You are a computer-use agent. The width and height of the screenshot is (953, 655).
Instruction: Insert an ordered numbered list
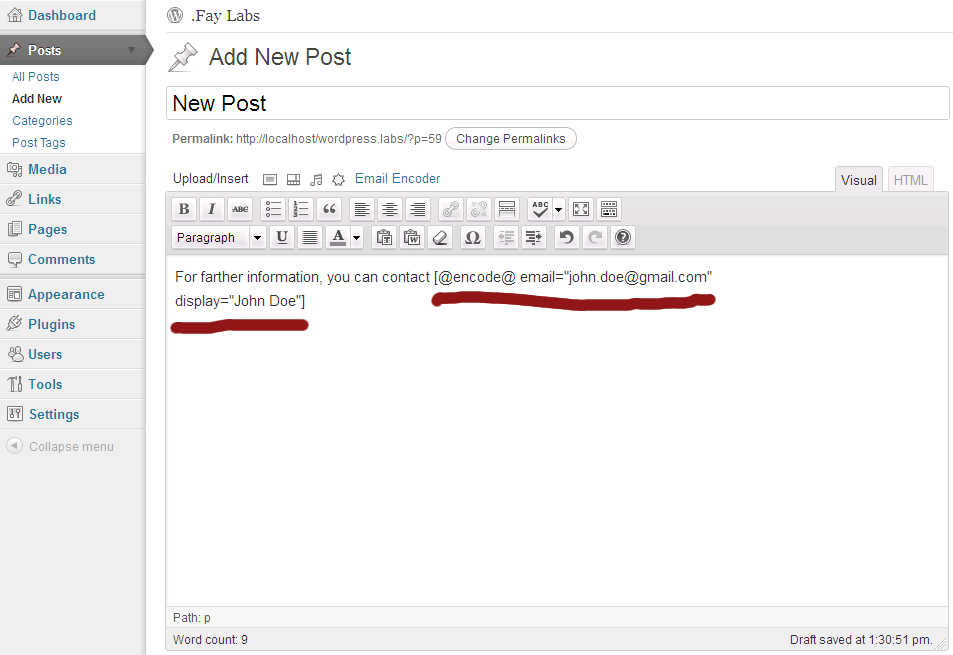301,210
